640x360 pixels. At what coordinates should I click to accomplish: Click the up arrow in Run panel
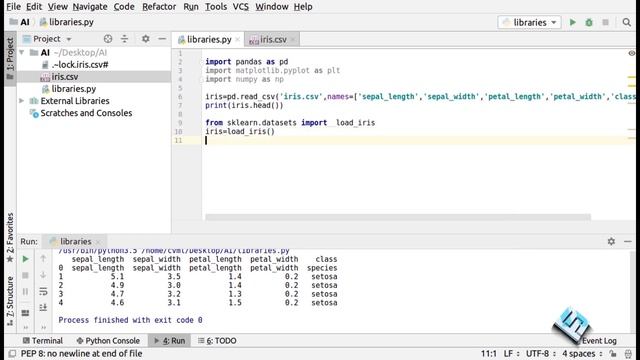click(43, 258)
